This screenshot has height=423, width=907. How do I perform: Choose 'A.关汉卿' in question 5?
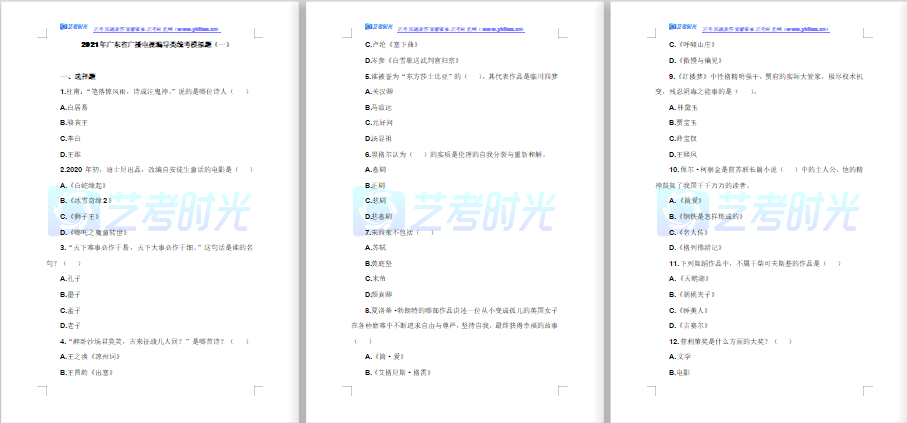(378, 91)
